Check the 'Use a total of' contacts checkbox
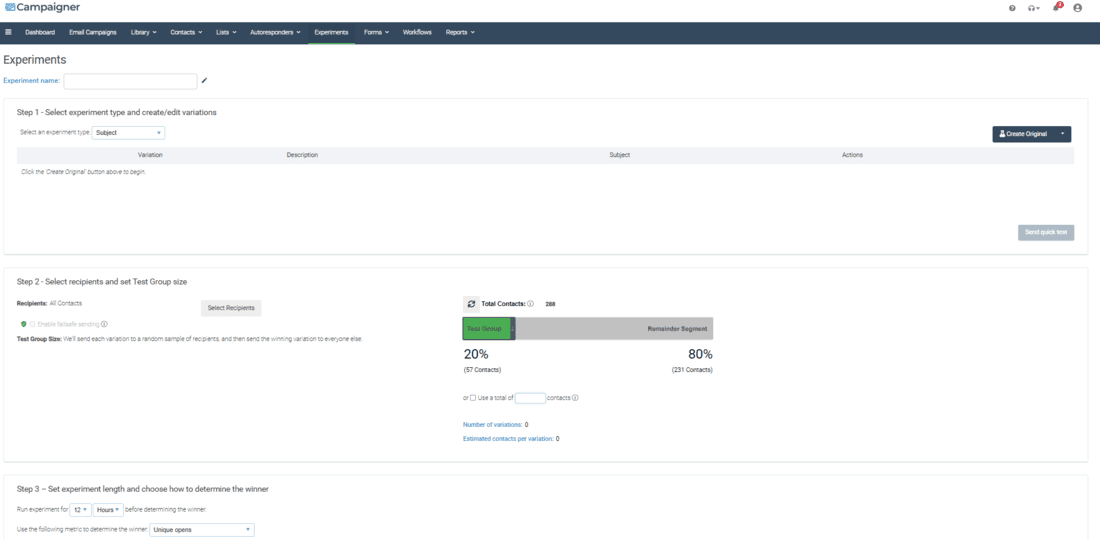 (473, 398)
